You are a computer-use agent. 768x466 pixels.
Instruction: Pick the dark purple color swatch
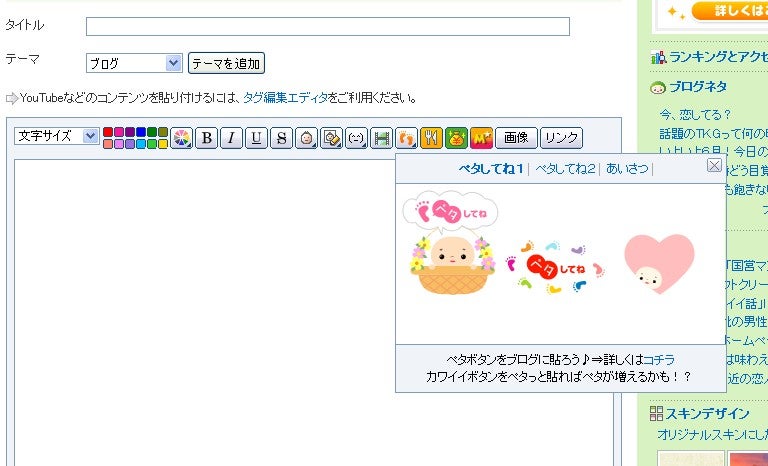(x=130, y=132)
